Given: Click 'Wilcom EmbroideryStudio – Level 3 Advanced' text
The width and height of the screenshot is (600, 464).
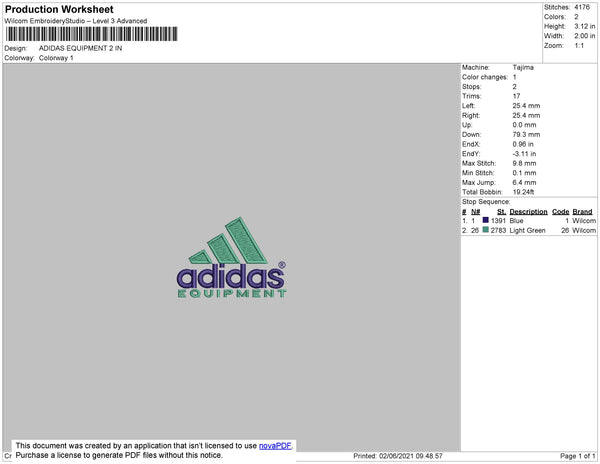Looking at the screenshot, I should (x=76, y=21).
